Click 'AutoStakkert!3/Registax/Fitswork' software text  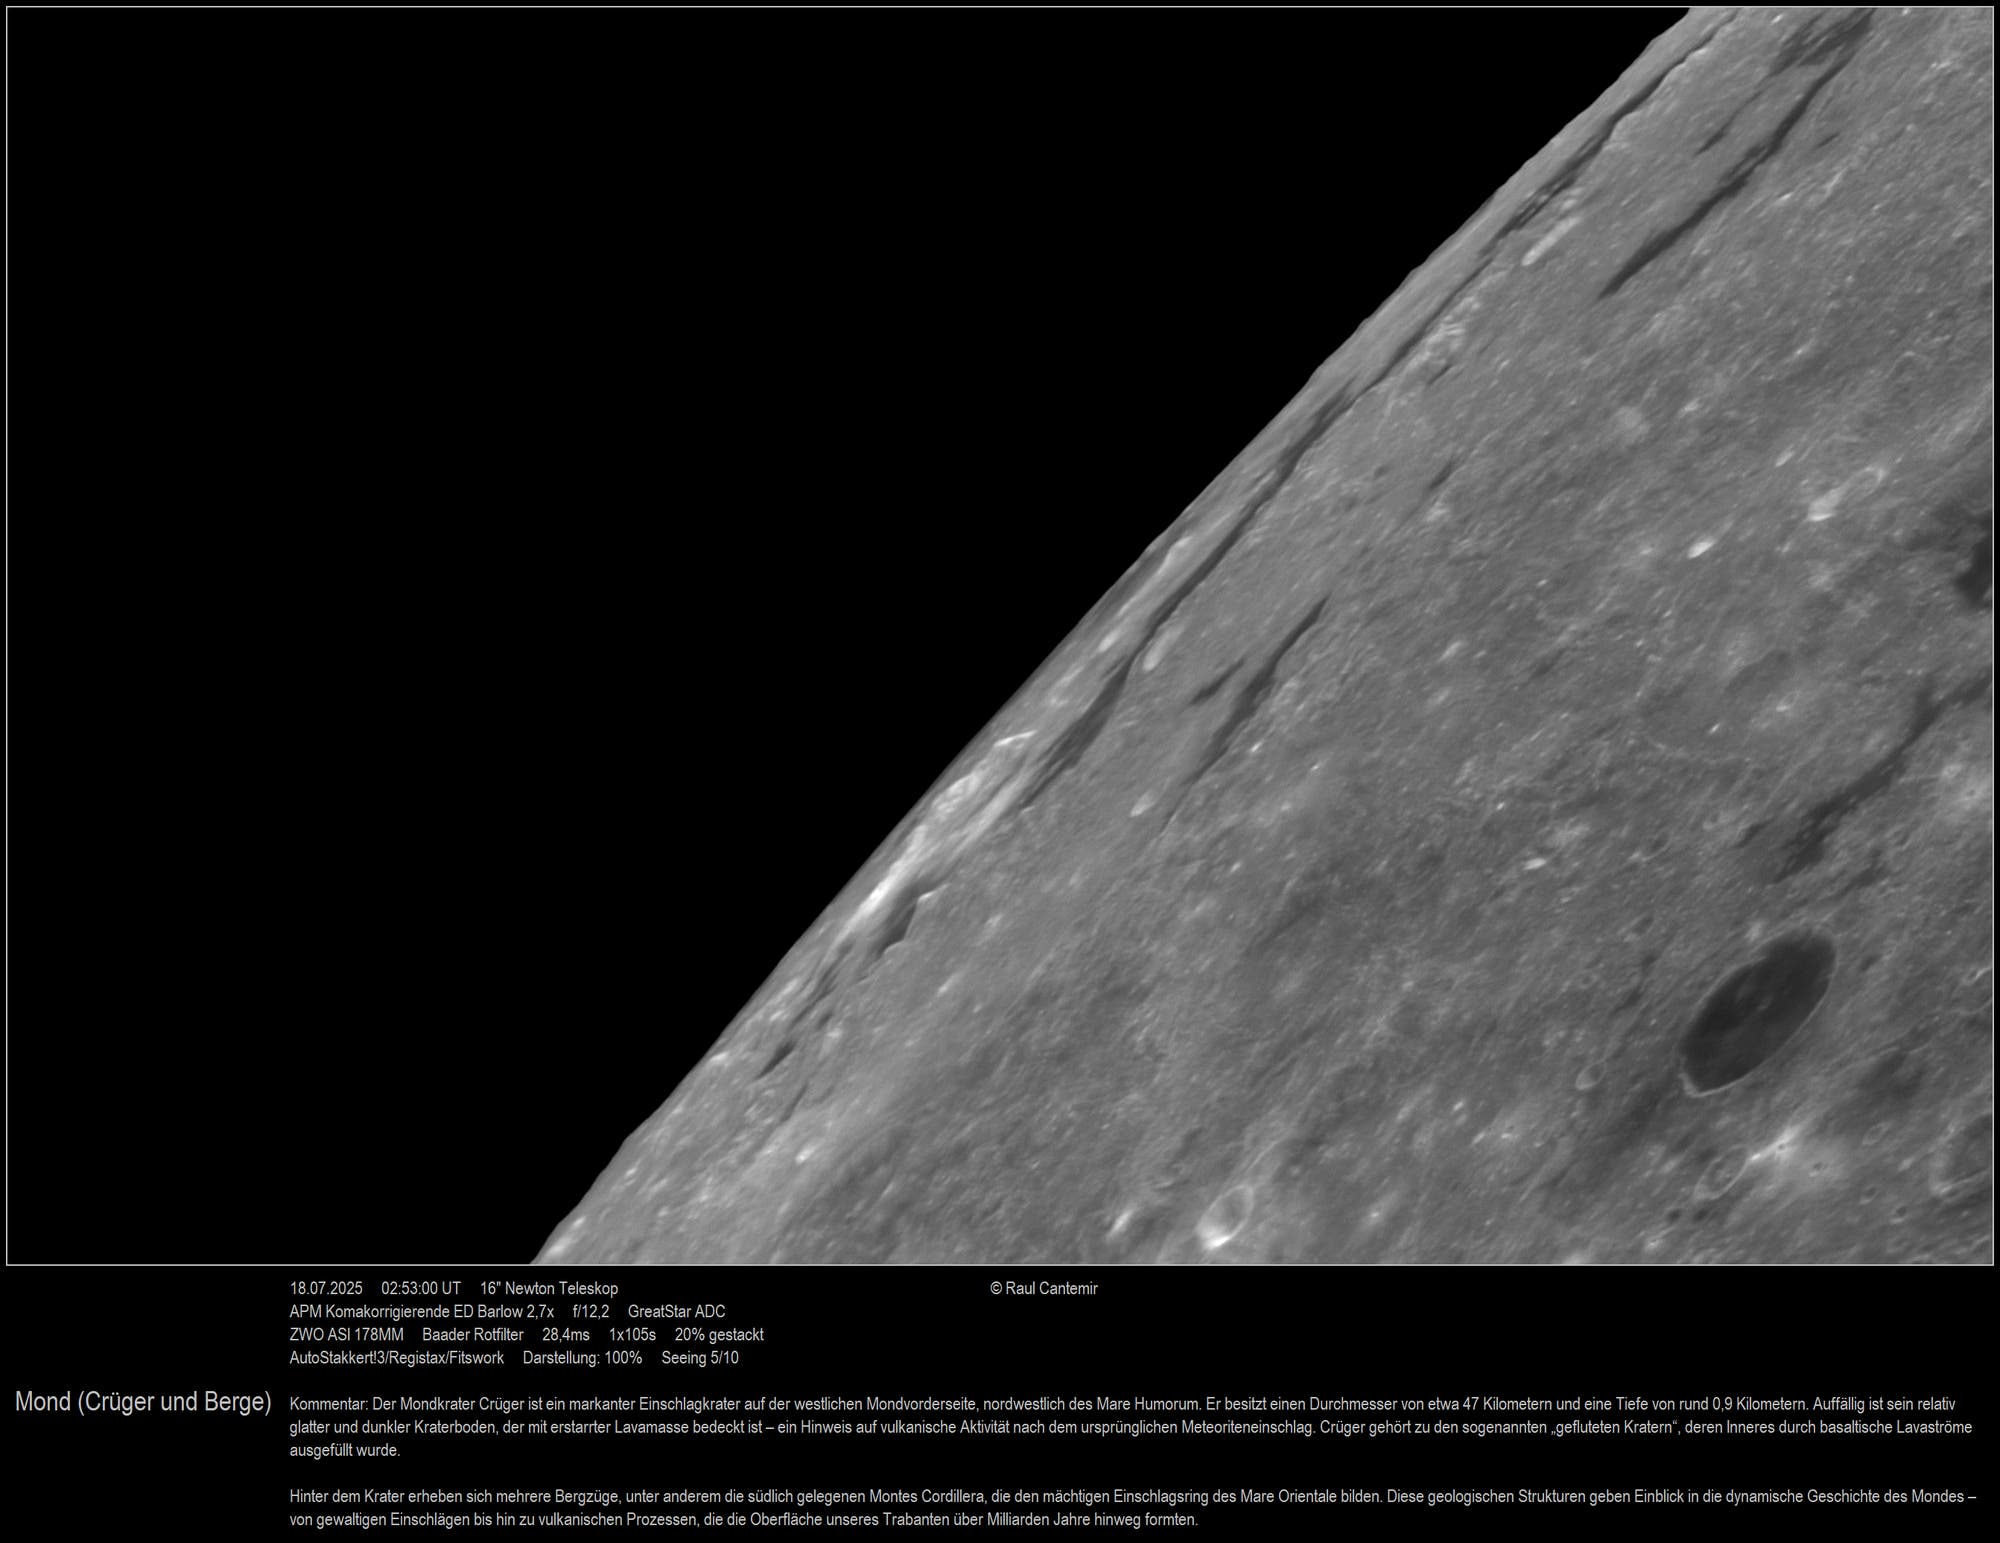click(397, 1358)
